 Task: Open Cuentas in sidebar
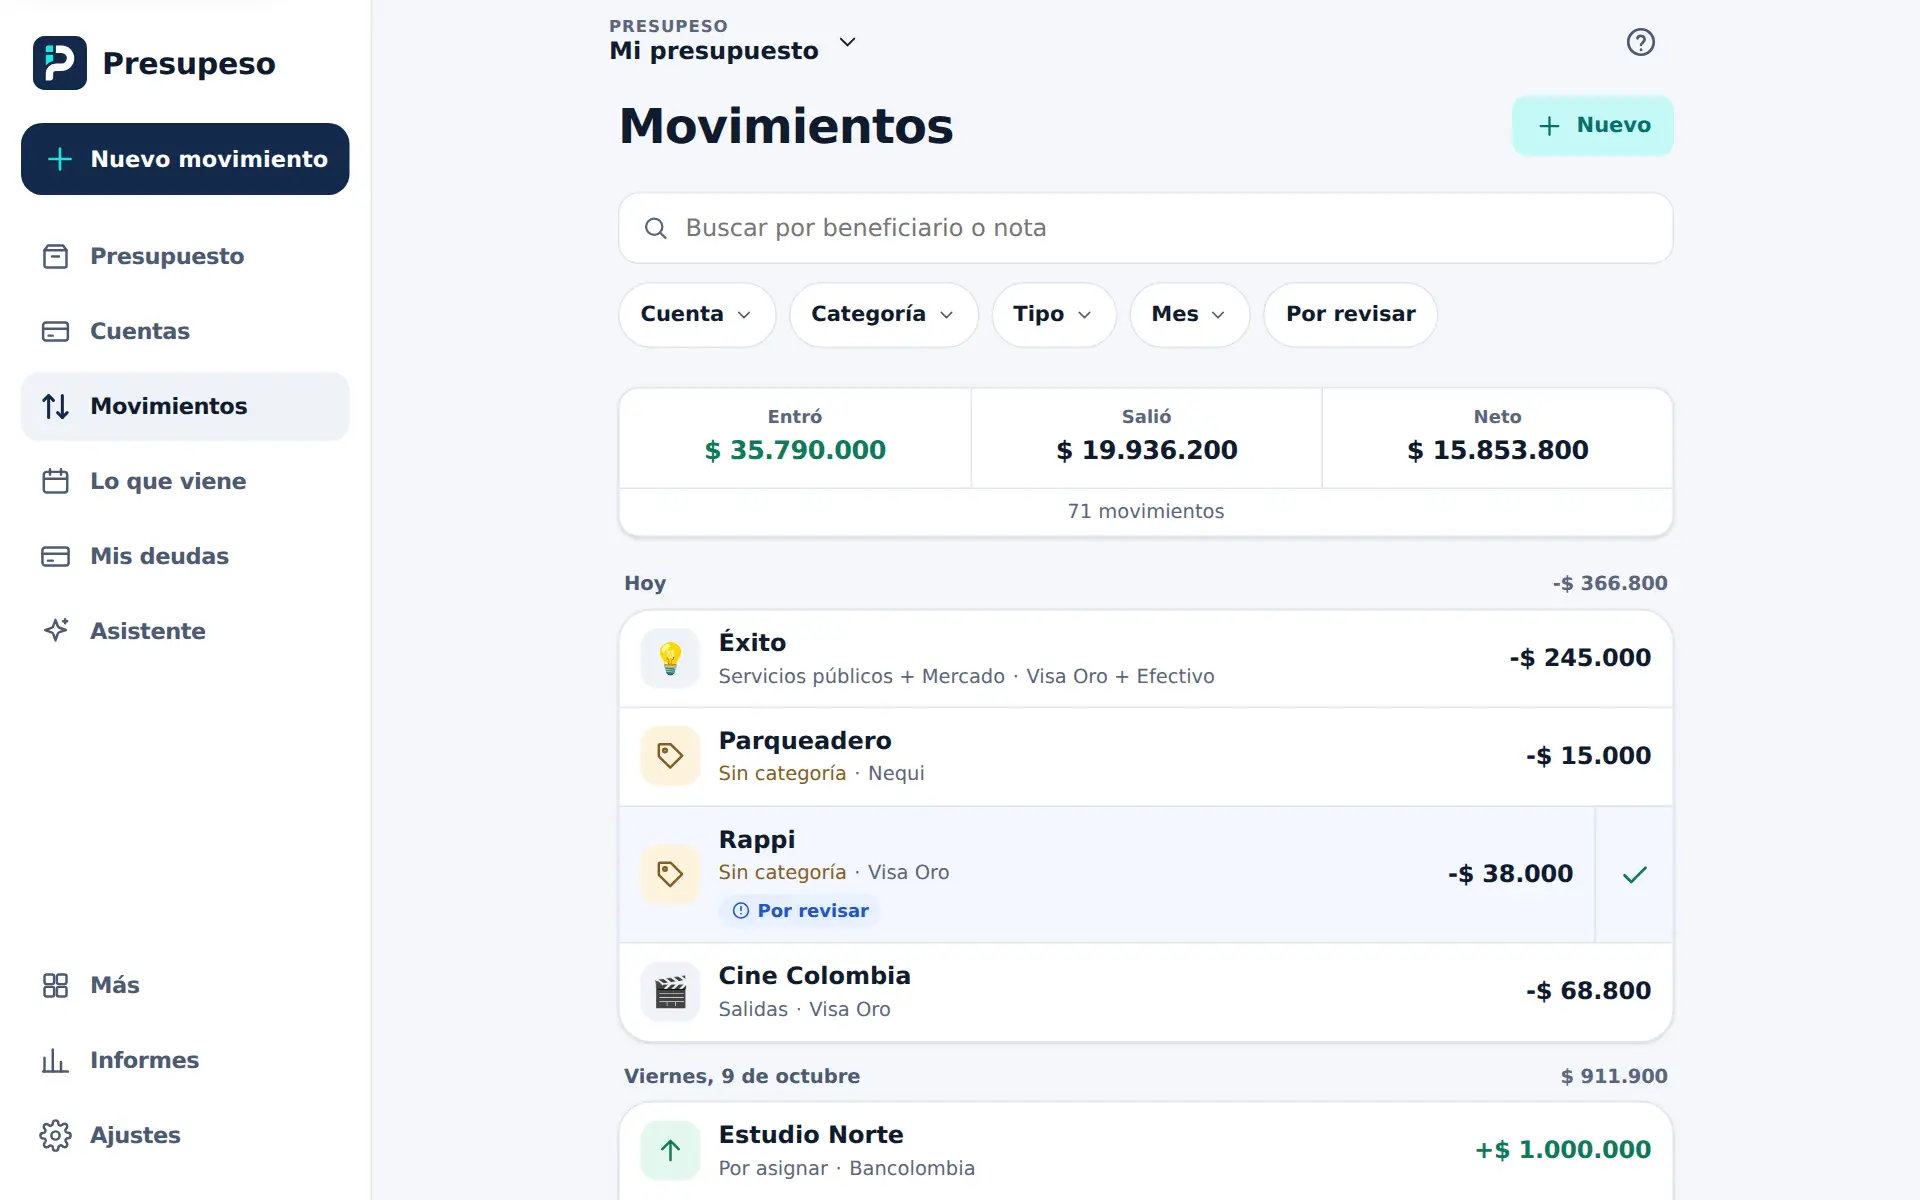(x=185, y=331)
